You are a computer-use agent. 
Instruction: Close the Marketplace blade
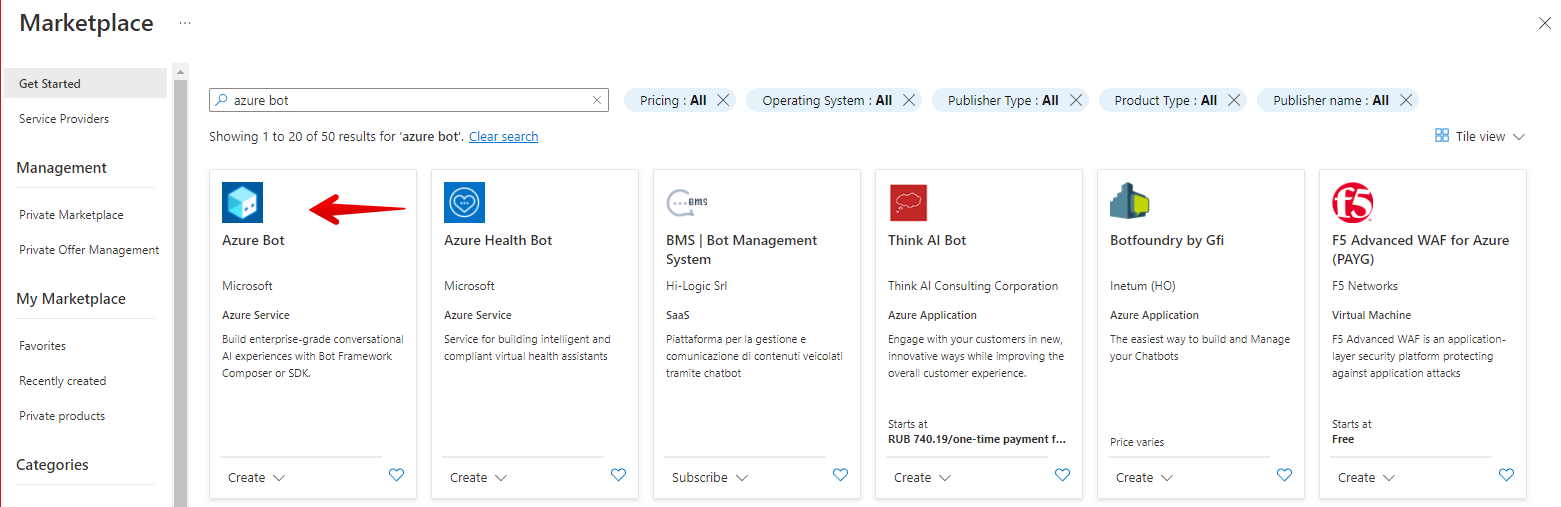tap(1545, 23)
